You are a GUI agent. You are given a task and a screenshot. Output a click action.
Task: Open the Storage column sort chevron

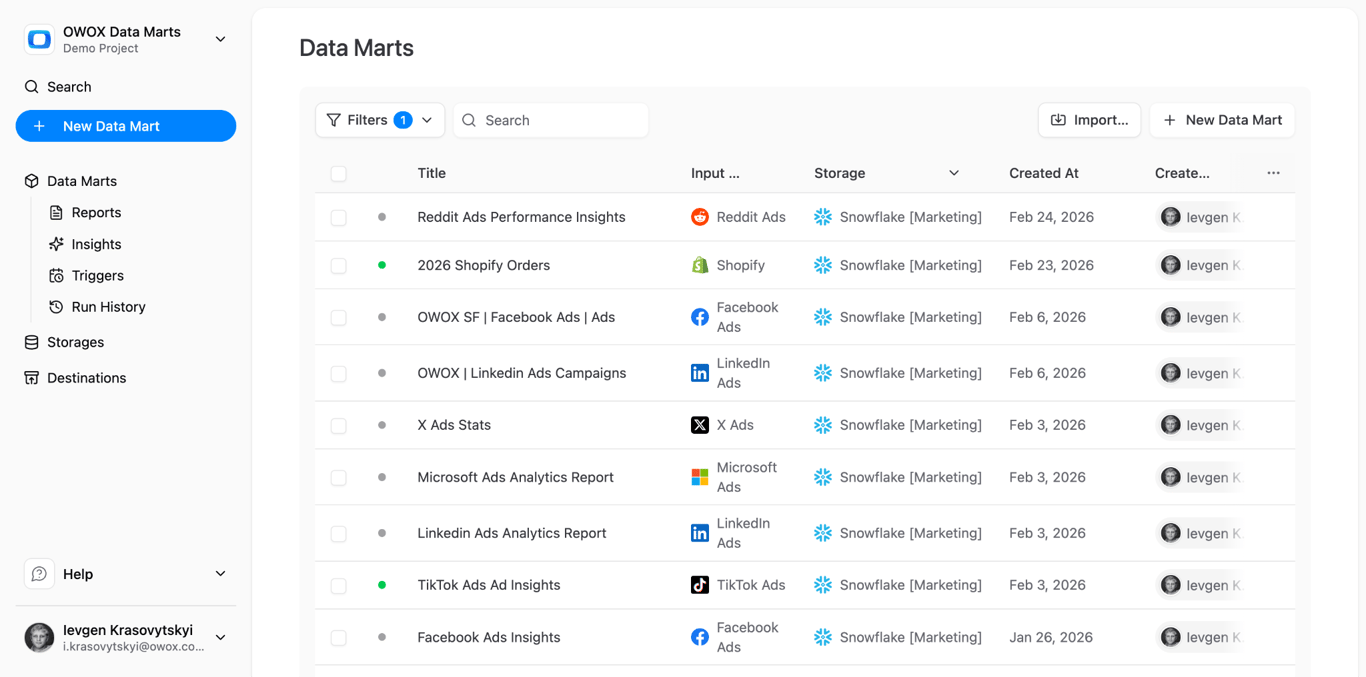pos(954,173)
